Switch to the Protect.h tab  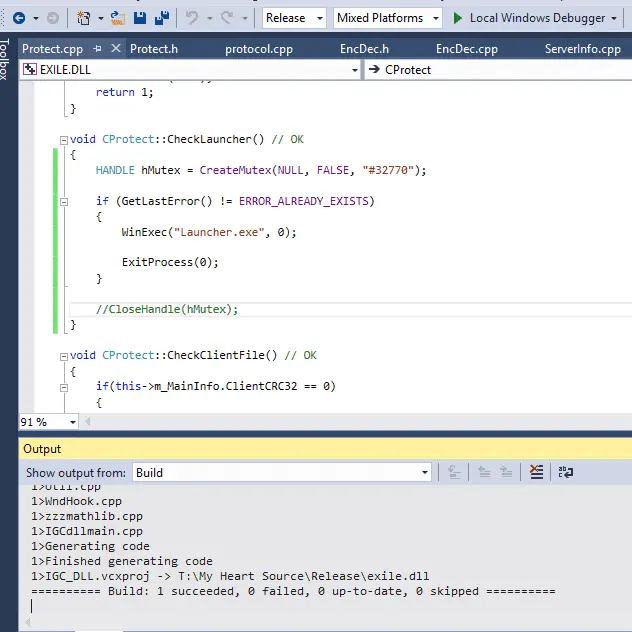coord(154,49)
